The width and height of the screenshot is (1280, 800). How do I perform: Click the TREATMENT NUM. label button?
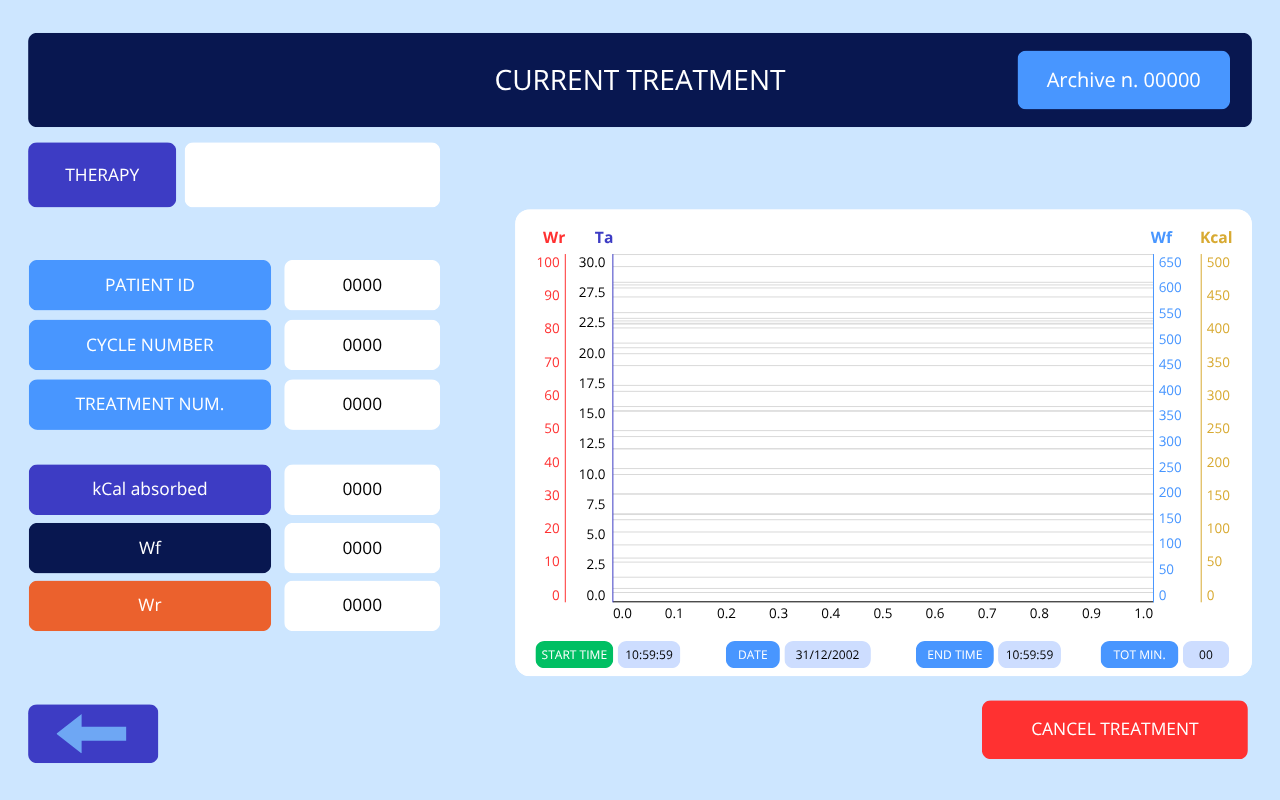click(150, 404)
